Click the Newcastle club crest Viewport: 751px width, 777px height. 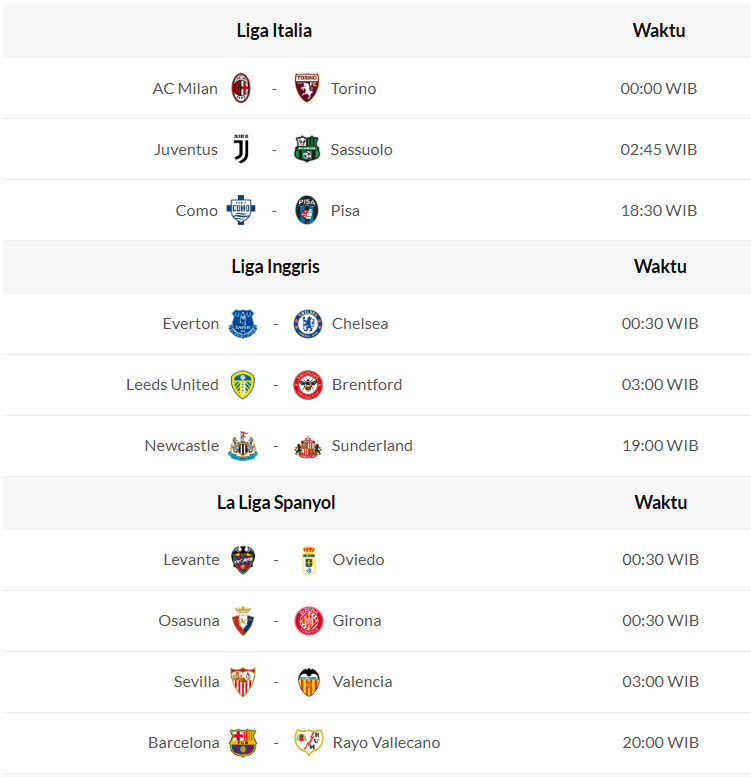pos(243,445)
